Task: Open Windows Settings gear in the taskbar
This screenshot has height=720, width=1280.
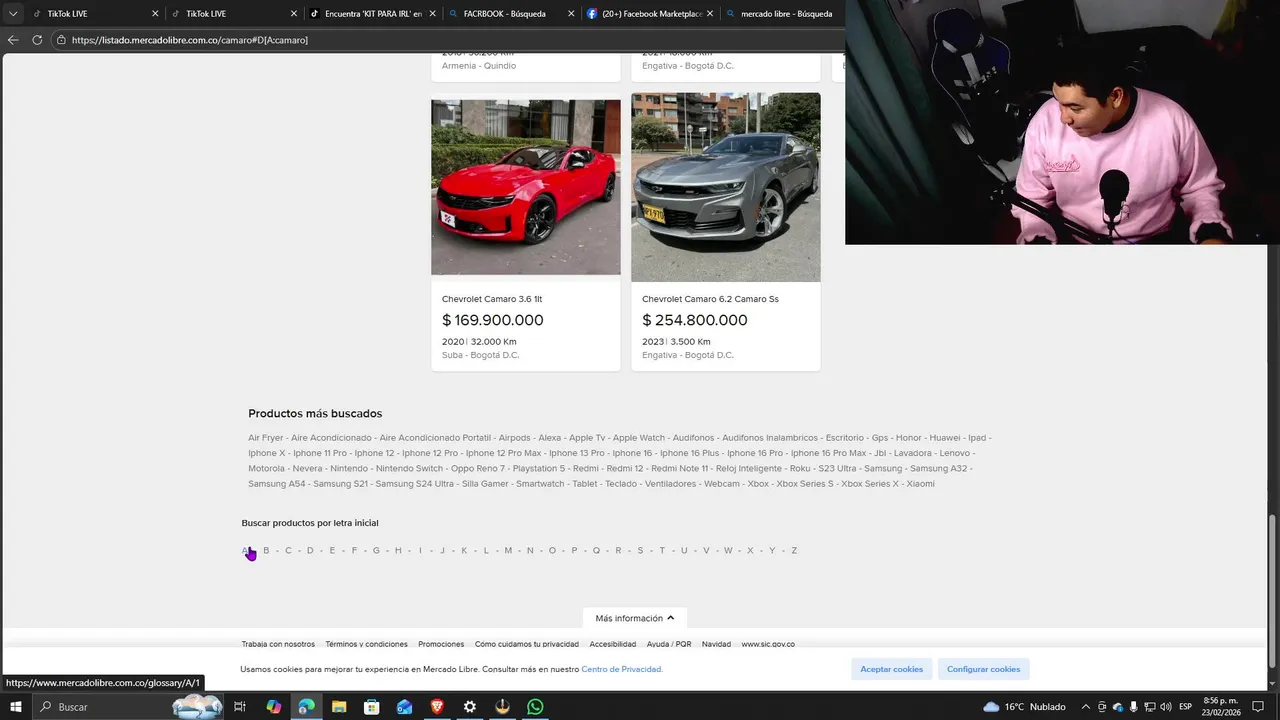Action: point(470,707)
